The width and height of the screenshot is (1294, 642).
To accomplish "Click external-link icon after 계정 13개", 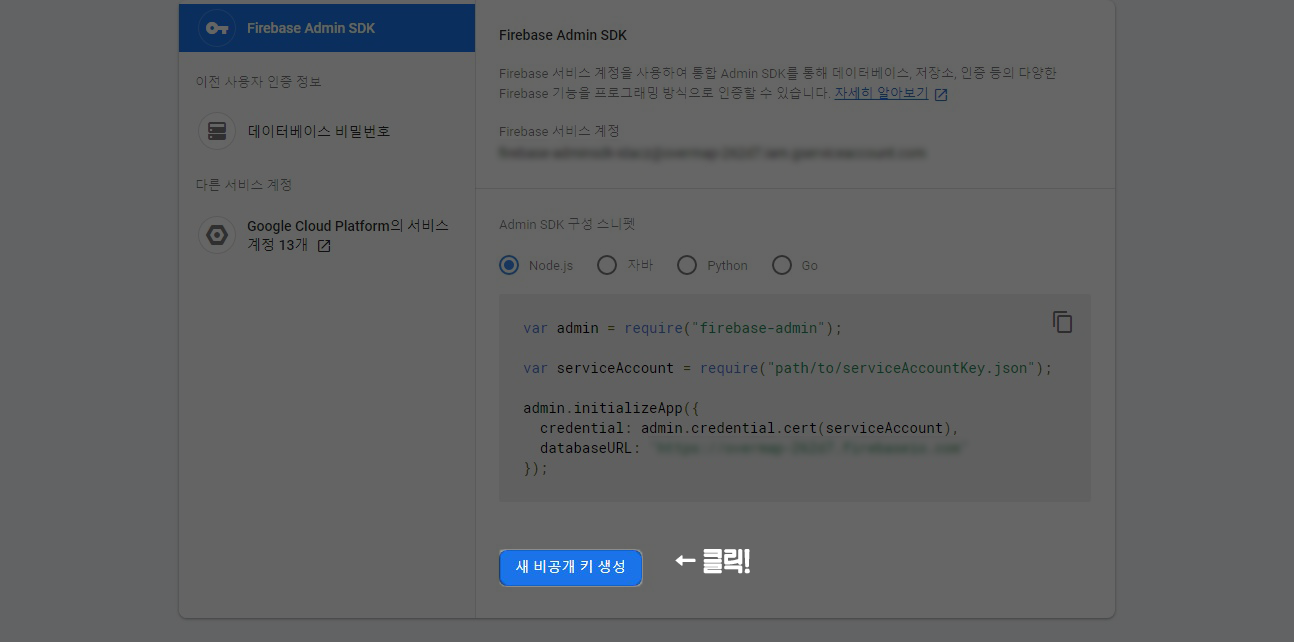I will (324, 246).
